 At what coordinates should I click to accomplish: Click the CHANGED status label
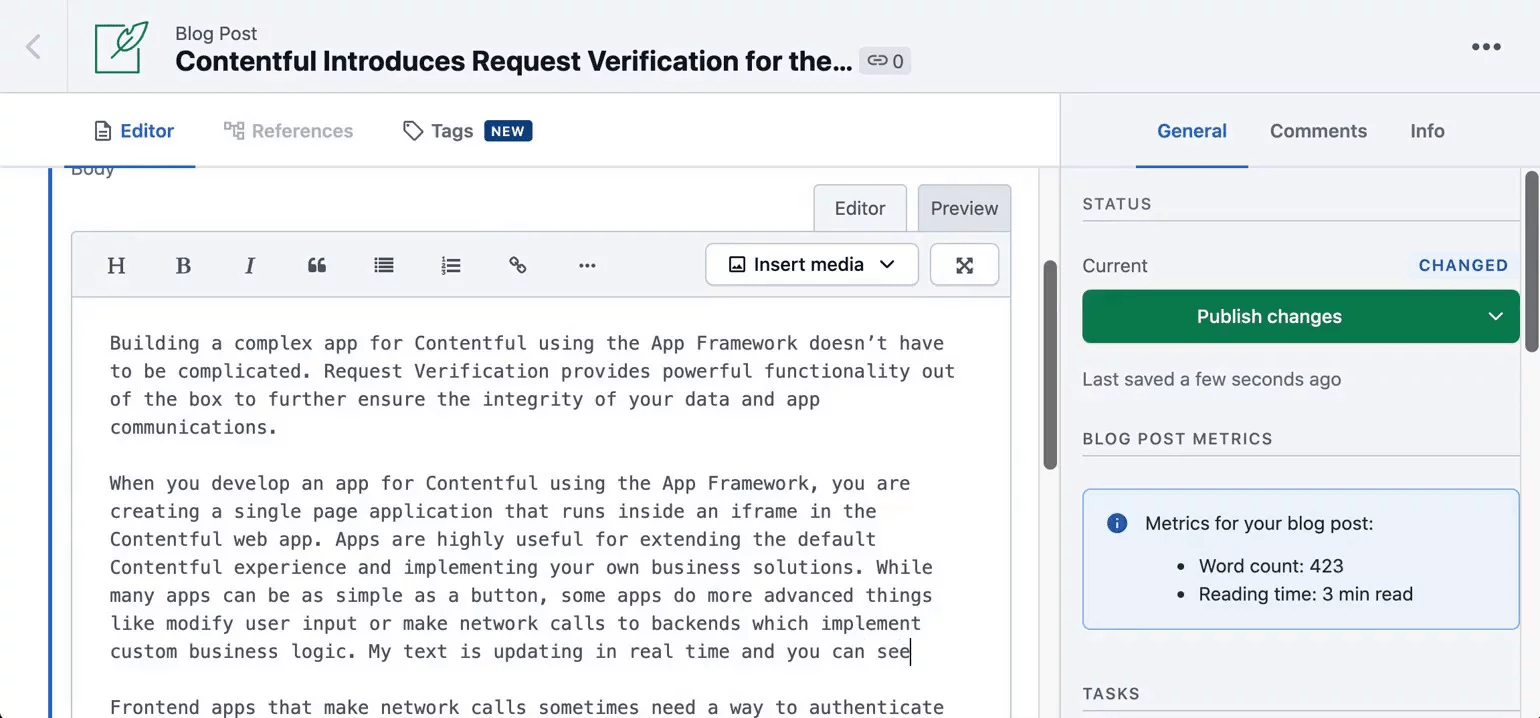click(1463, 265)
